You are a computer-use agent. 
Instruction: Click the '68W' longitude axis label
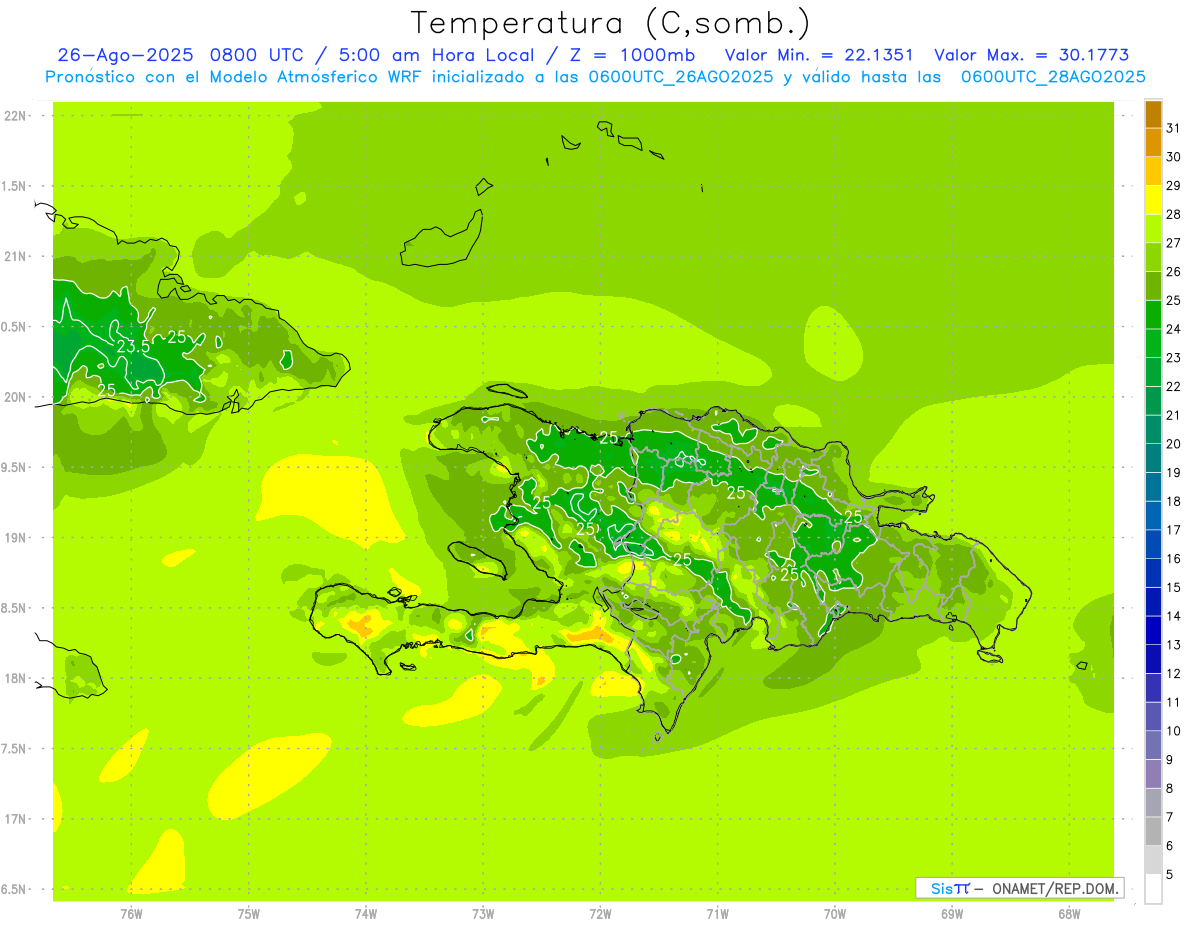tap(1069, 914)
